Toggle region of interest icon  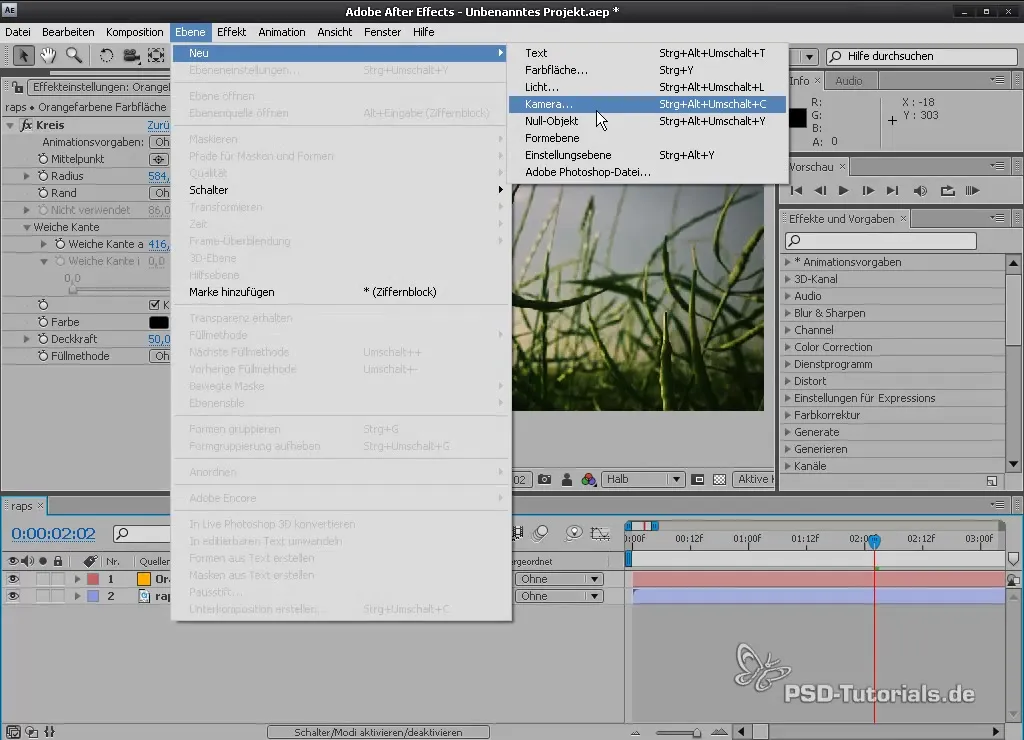click(697, 479)
